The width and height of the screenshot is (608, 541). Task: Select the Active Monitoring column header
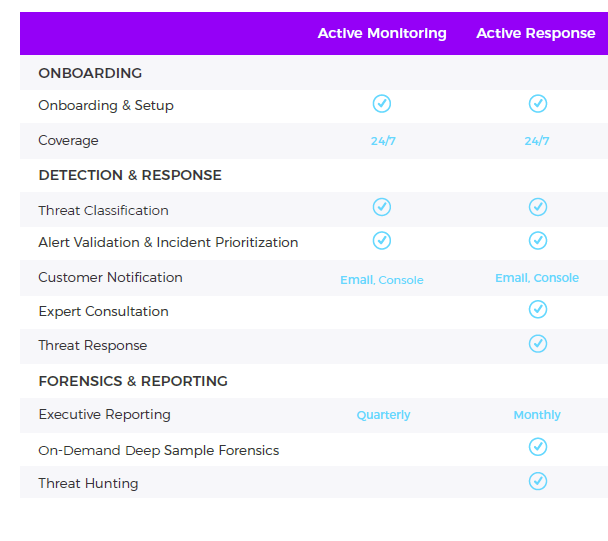382,34
